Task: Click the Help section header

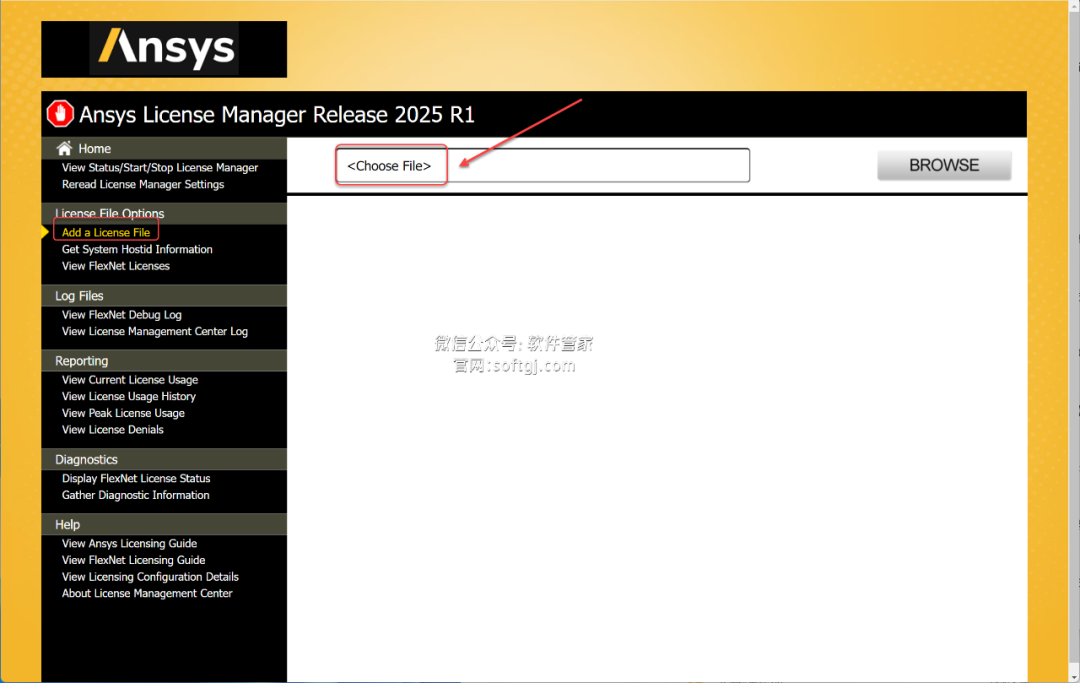Action: tap(164, 525)
